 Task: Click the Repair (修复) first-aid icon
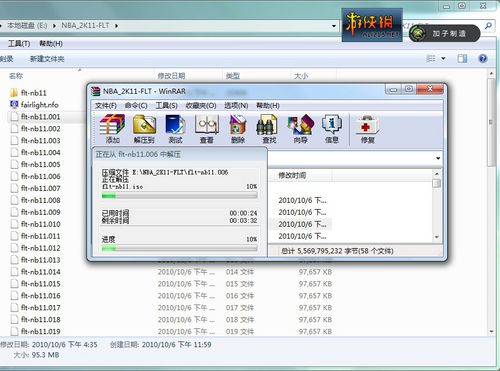(367, 125)
